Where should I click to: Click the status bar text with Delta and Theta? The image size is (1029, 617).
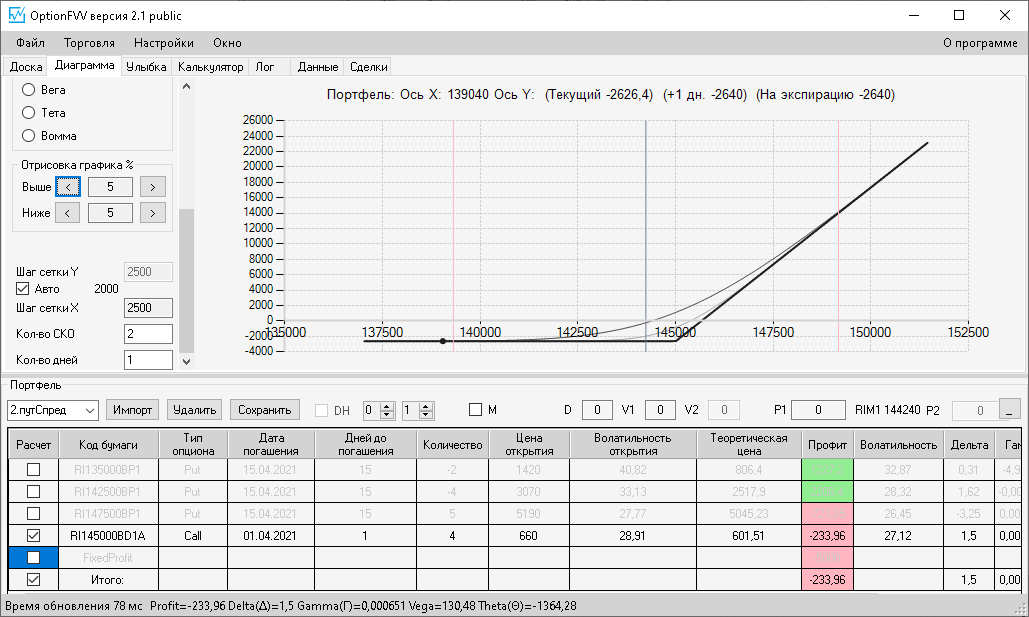click(x=363, y=606)
